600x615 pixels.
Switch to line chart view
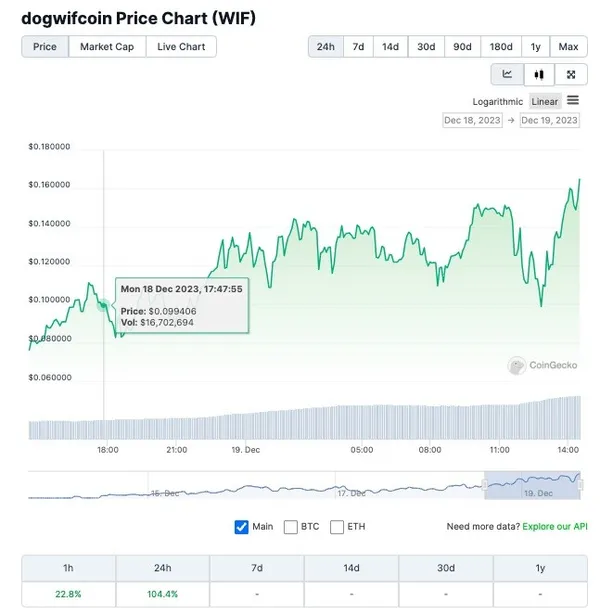pos(507,74)
